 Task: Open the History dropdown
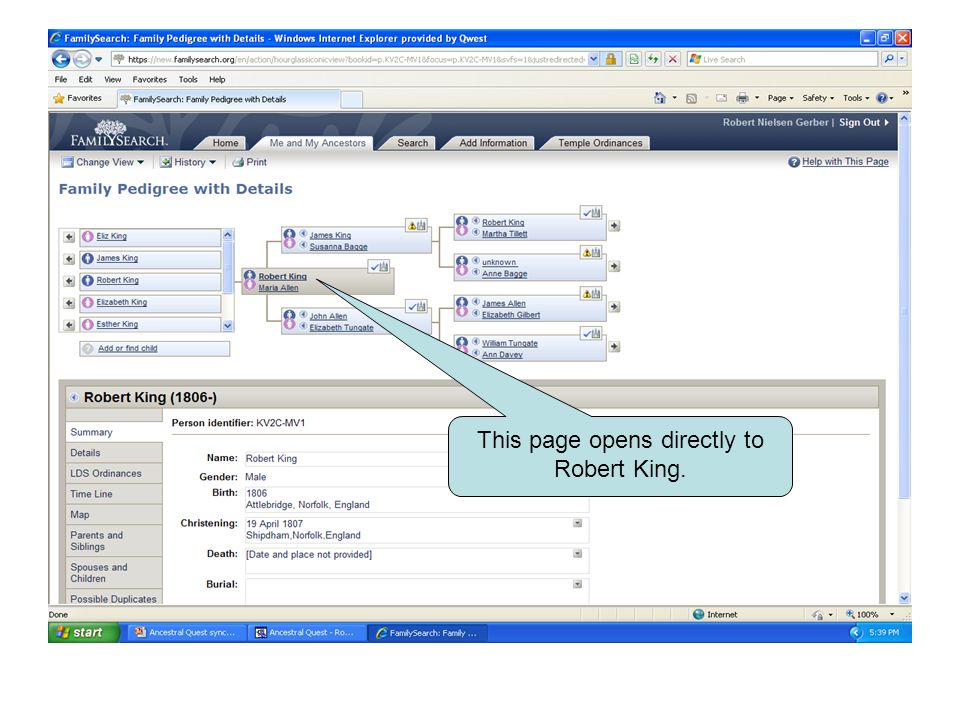point(189,162)
